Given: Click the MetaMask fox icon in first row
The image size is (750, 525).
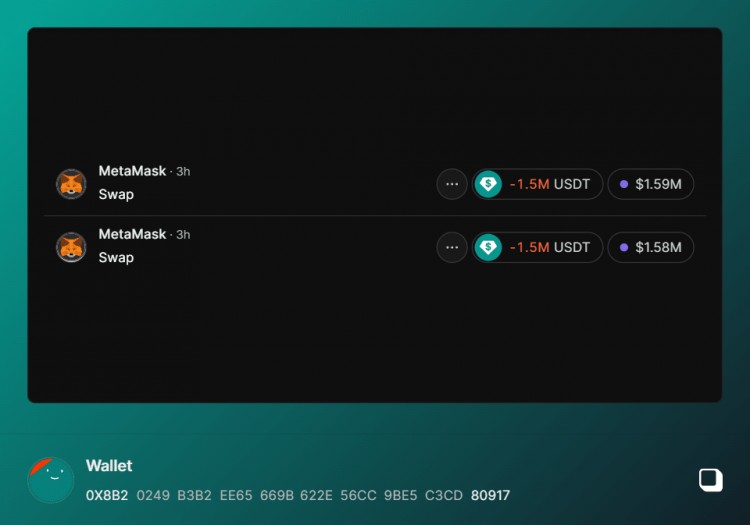Looking at the screenshot, I should click(x=71, y=184).
